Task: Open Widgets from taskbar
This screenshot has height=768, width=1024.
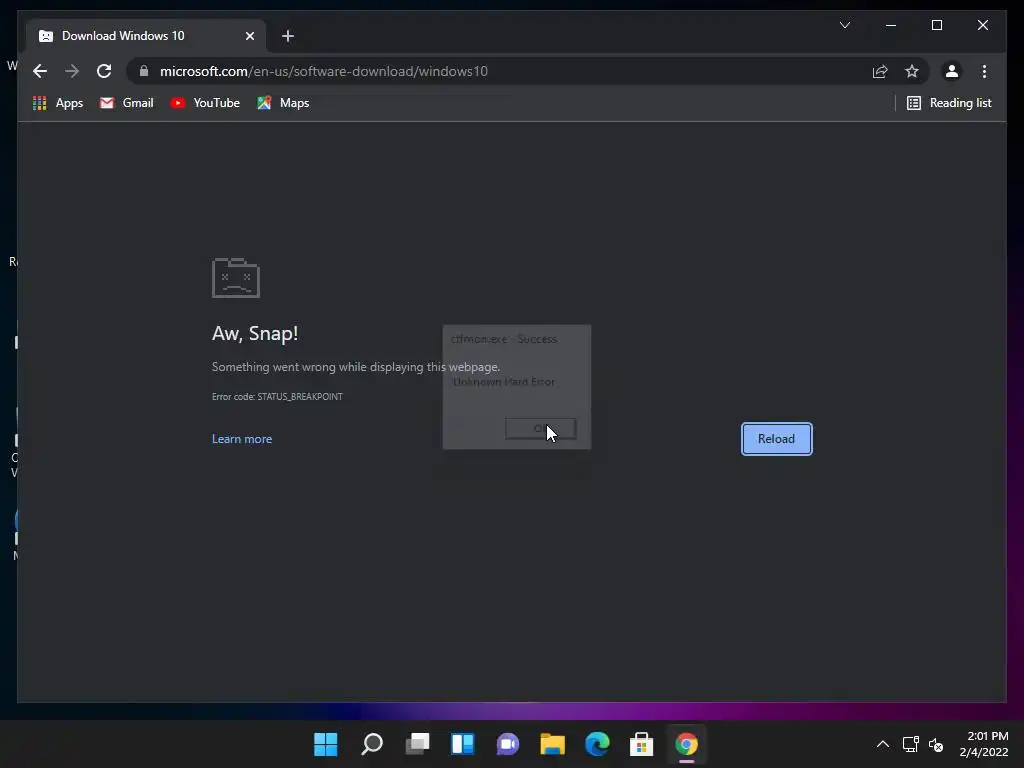Action: point(462,744)
